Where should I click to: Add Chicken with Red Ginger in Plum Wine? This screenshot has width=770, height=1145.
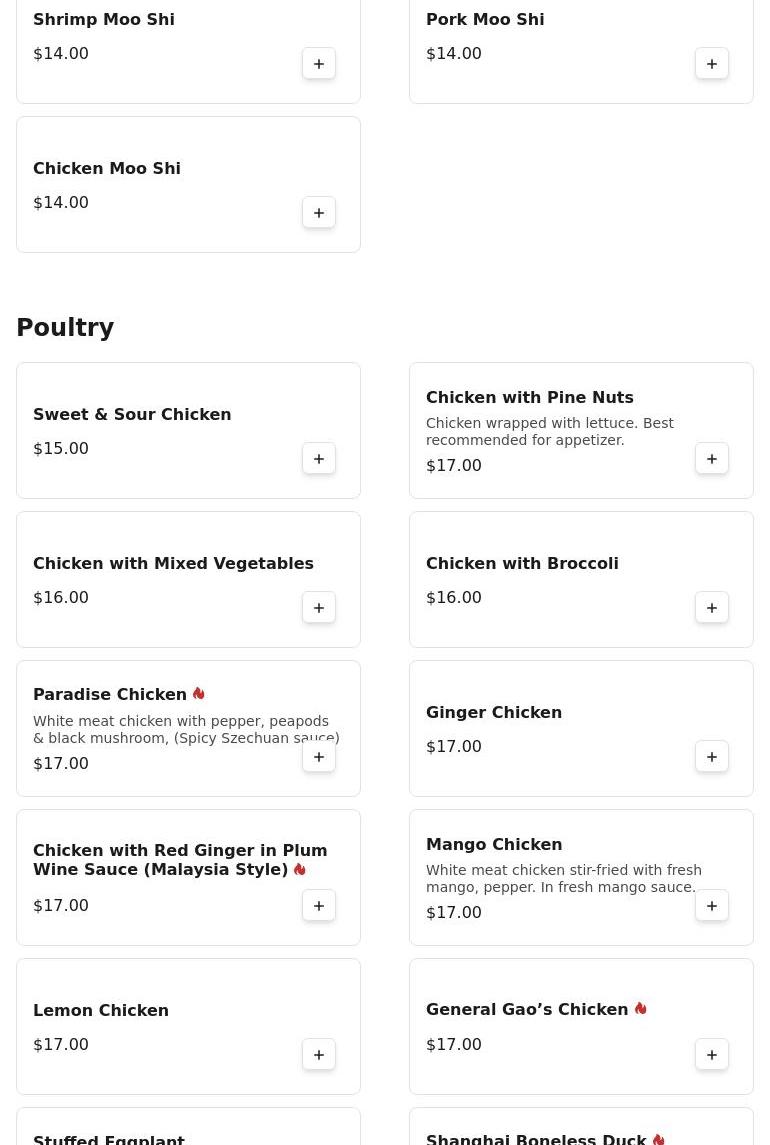tap(319, 905)
